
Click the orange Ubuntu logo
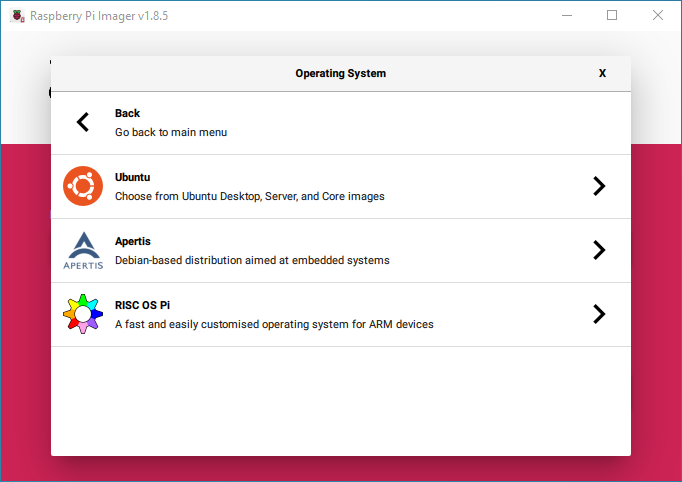point(83,186)
